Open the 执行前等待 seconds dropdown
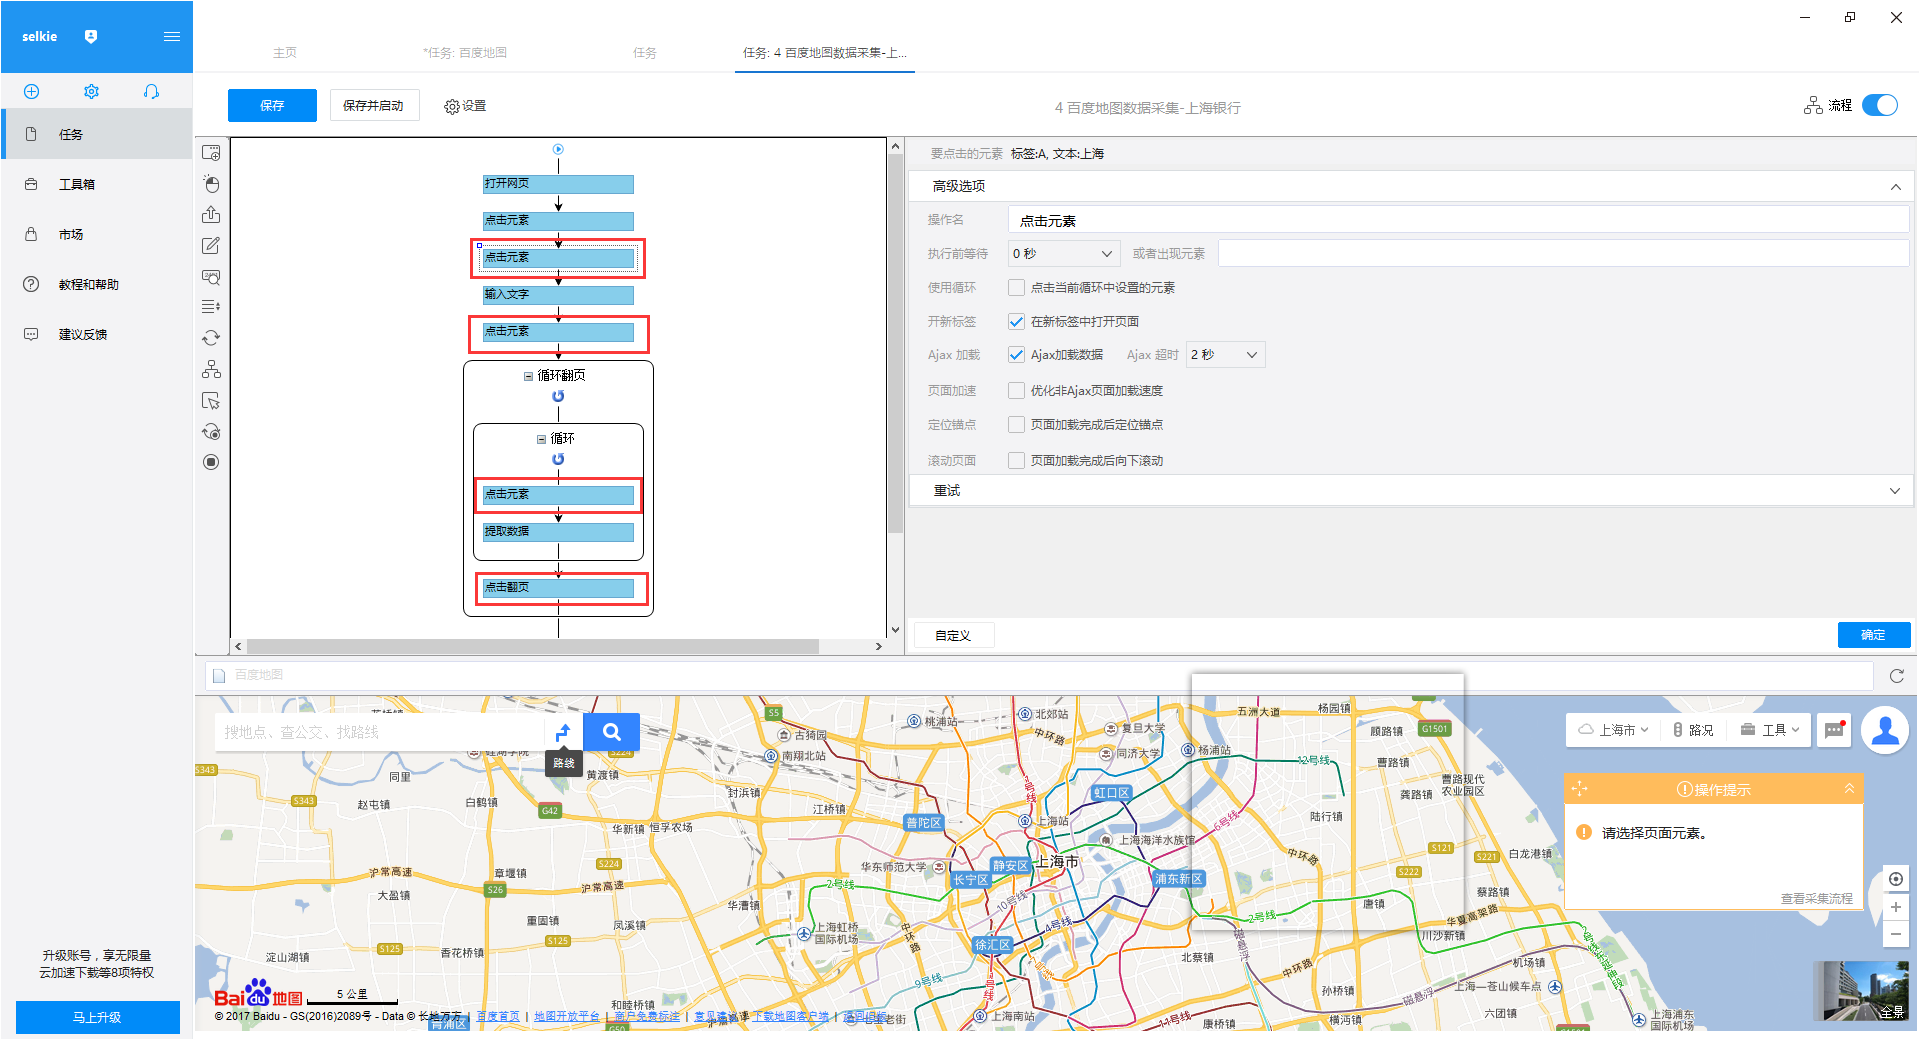The height and width of the screenshot is (1040, 1920). coord(1063,254)
